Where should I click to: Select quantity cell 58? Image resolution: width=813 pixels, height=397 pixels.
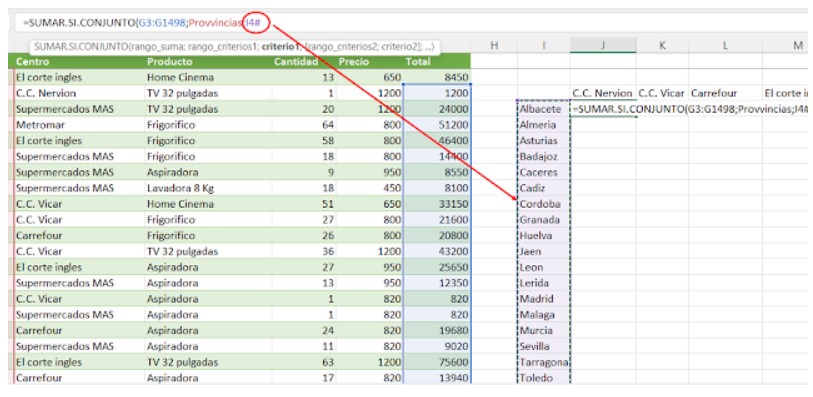coord(303,141)
